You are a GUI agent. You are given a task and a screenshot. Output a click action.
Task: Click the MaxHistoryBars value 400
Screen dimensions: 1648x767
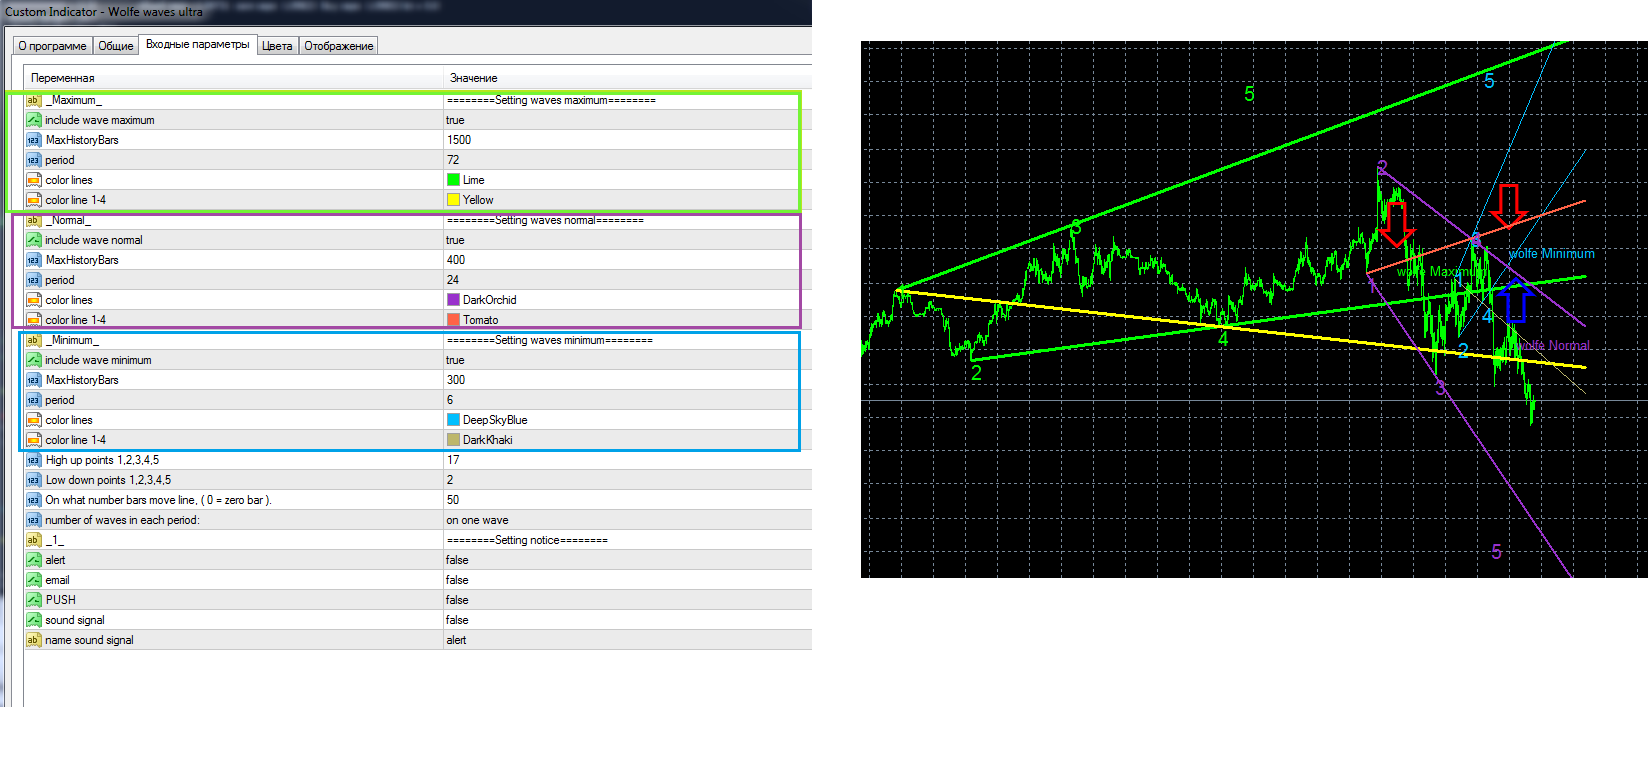coord(456,260)
